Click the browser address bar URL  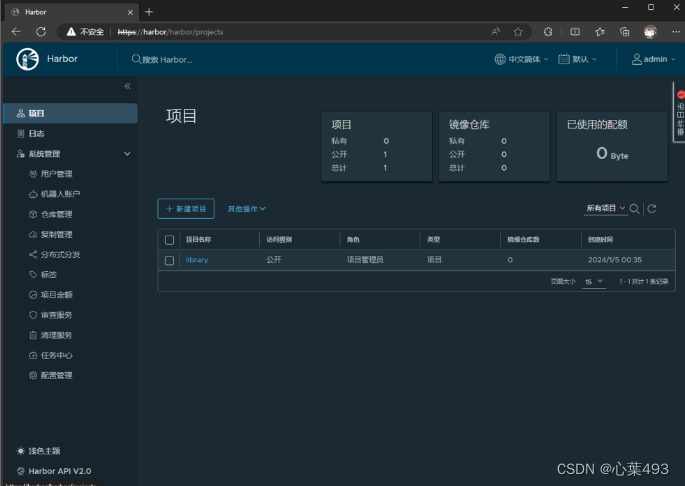170,32
